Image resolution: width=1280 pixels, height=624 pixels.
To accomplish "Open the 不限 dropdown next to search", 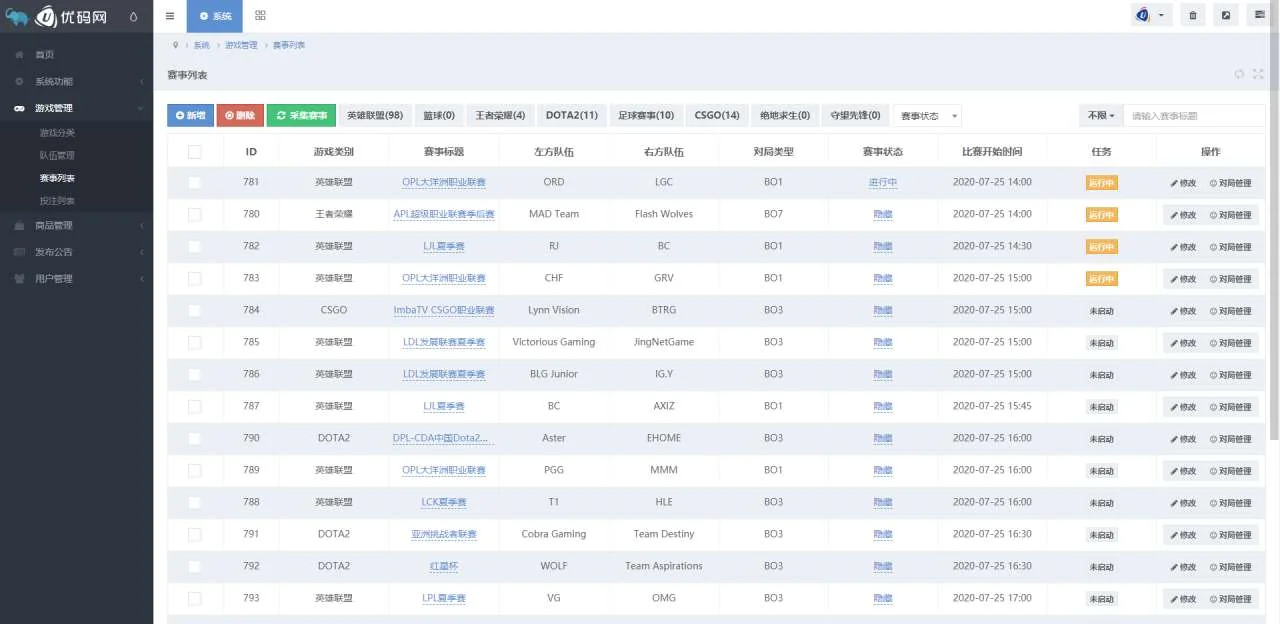I will pos(1100,116).
